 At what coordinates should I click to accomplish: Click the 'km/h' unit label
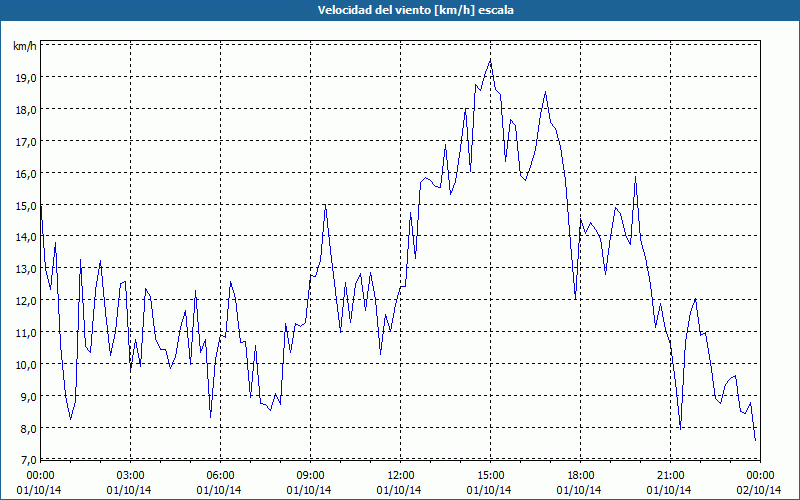24,46
